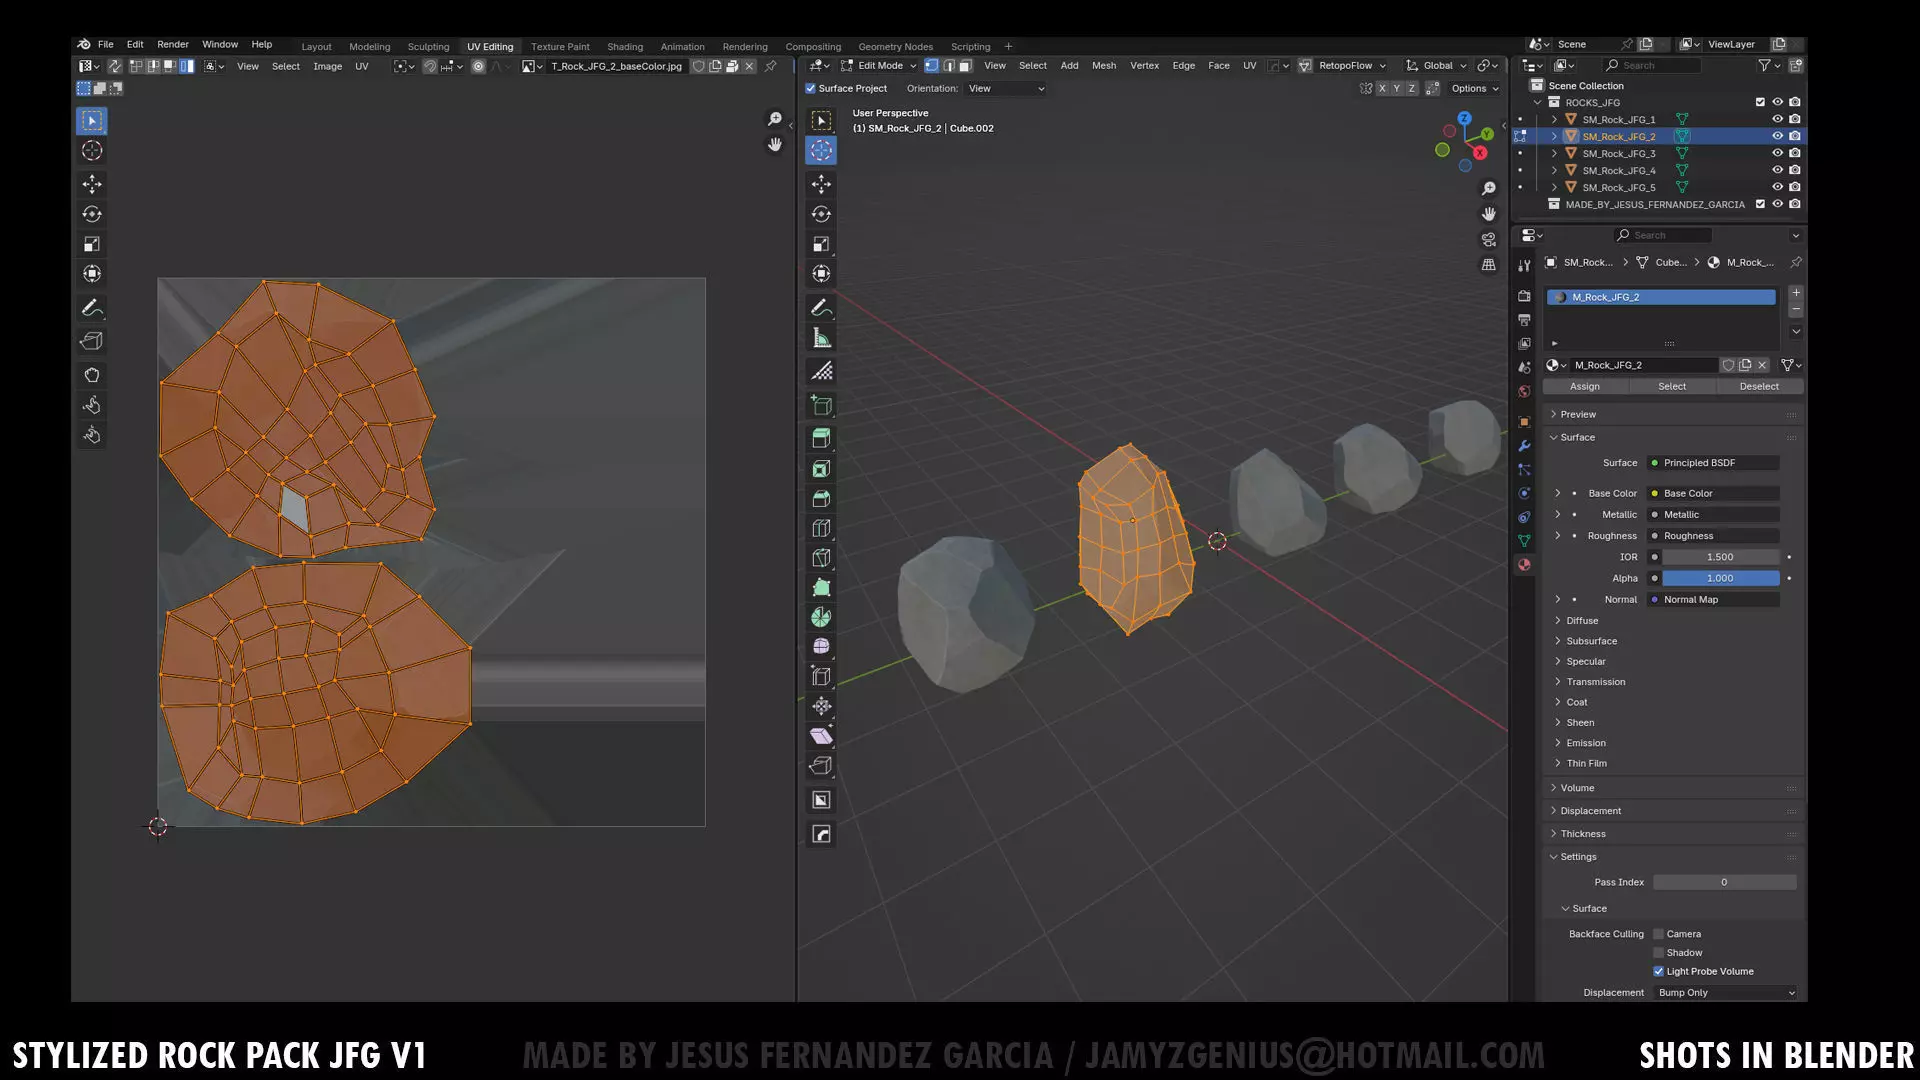This screenshot has height=1080, width=1920.
Task: Select the Extrude Region tool
Action: point(821,438)
